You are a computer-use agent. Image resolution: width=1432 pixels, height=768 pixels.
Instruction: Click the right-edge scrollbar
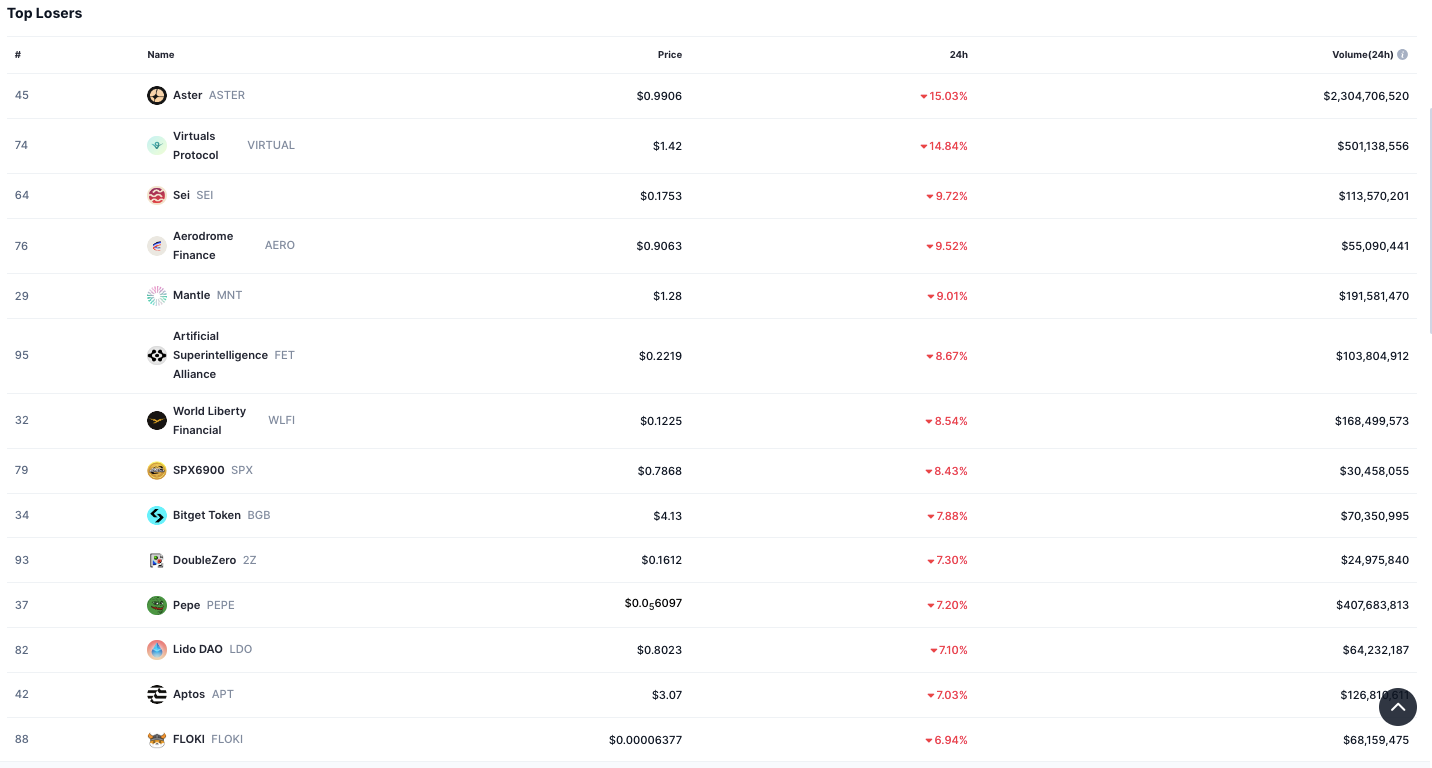tap(1428, 200)
